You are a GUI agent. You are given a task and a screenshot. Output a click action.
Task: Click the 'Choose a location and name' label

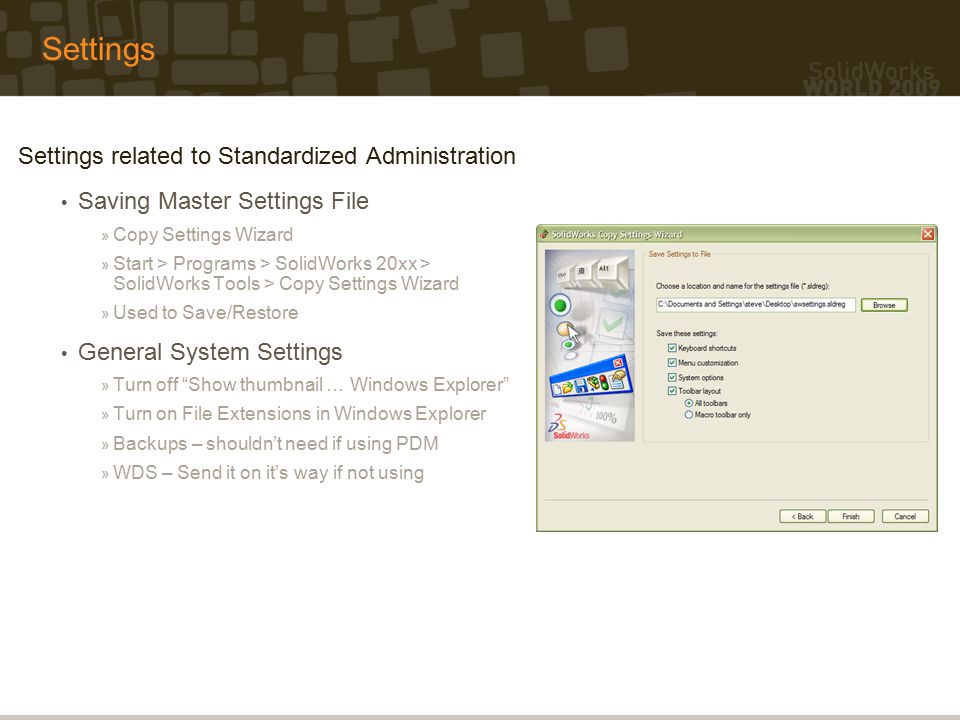(743, 286)
